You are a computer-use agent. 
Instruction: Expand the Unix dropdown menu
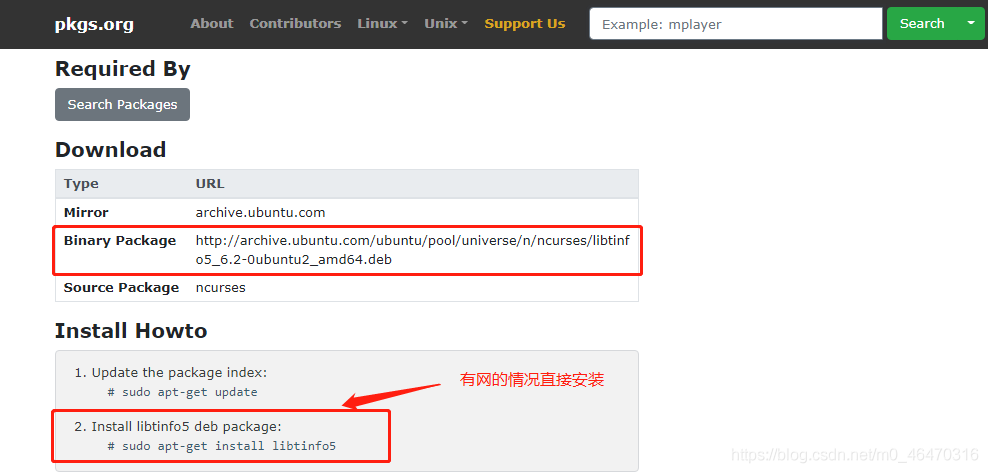coord(445,24)
